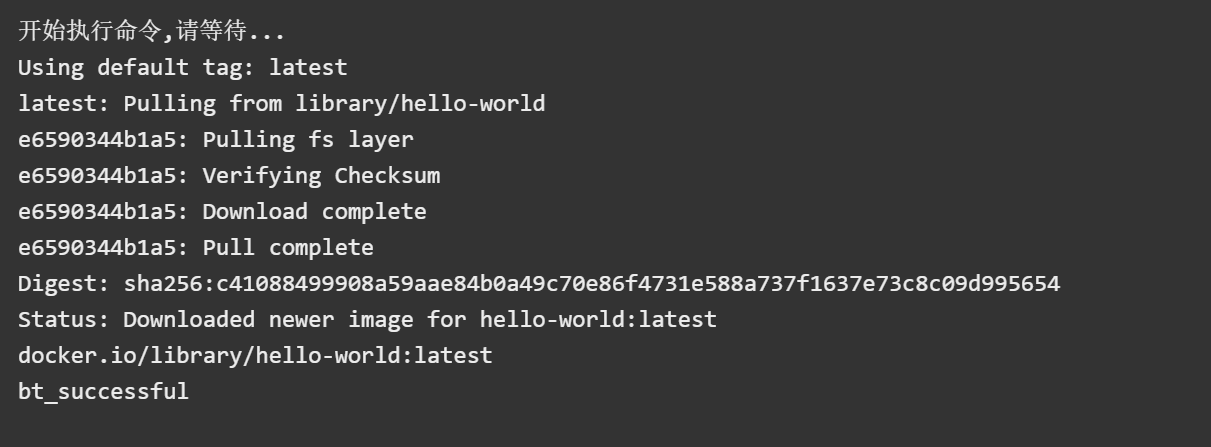
Task: Click the "bt_successful" text
Action: coord(103,392)
